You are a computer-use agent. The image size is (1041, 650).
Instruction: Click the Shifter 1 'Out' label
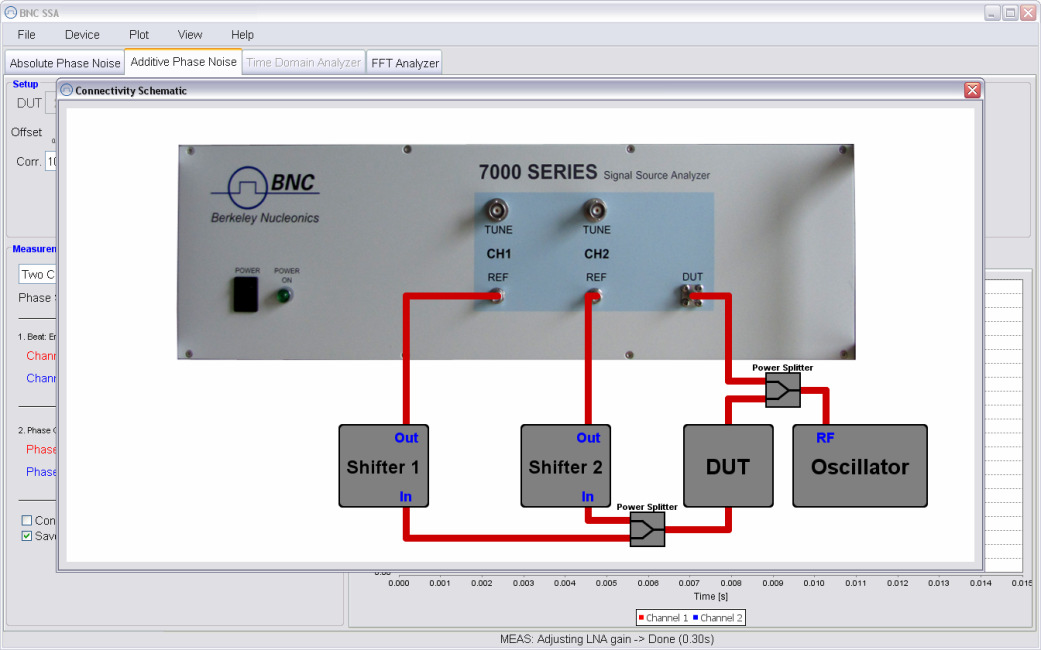406,438
